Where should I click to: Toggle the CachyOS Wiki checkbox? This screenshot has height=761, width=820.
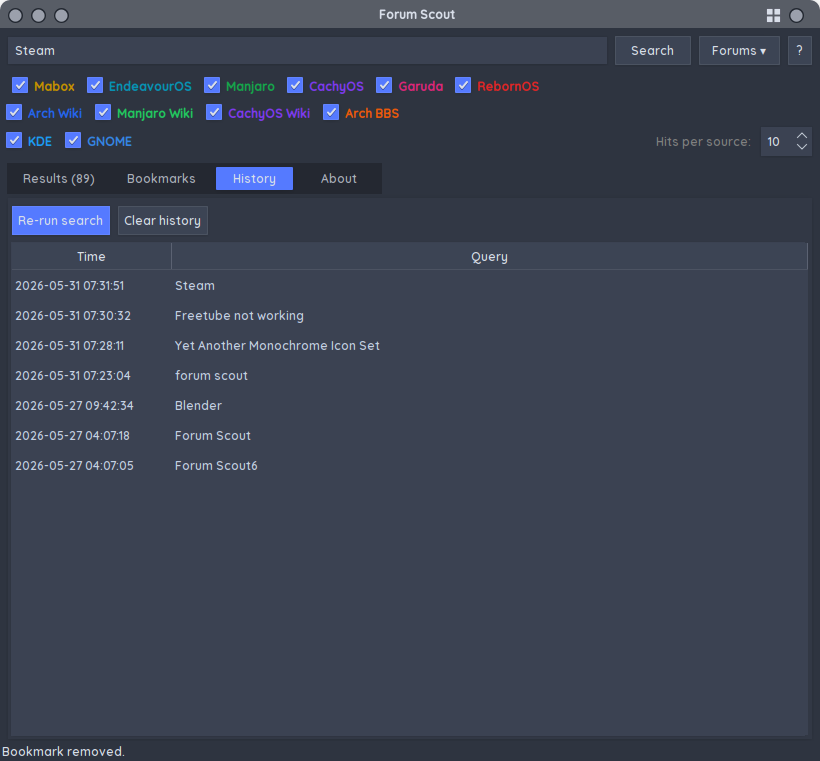pos(214,112)
